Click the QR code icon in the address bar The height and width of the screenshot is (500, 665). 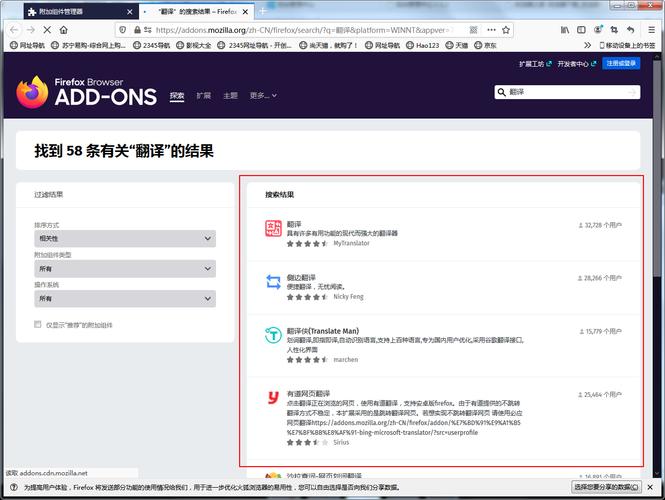coord(474,30)
